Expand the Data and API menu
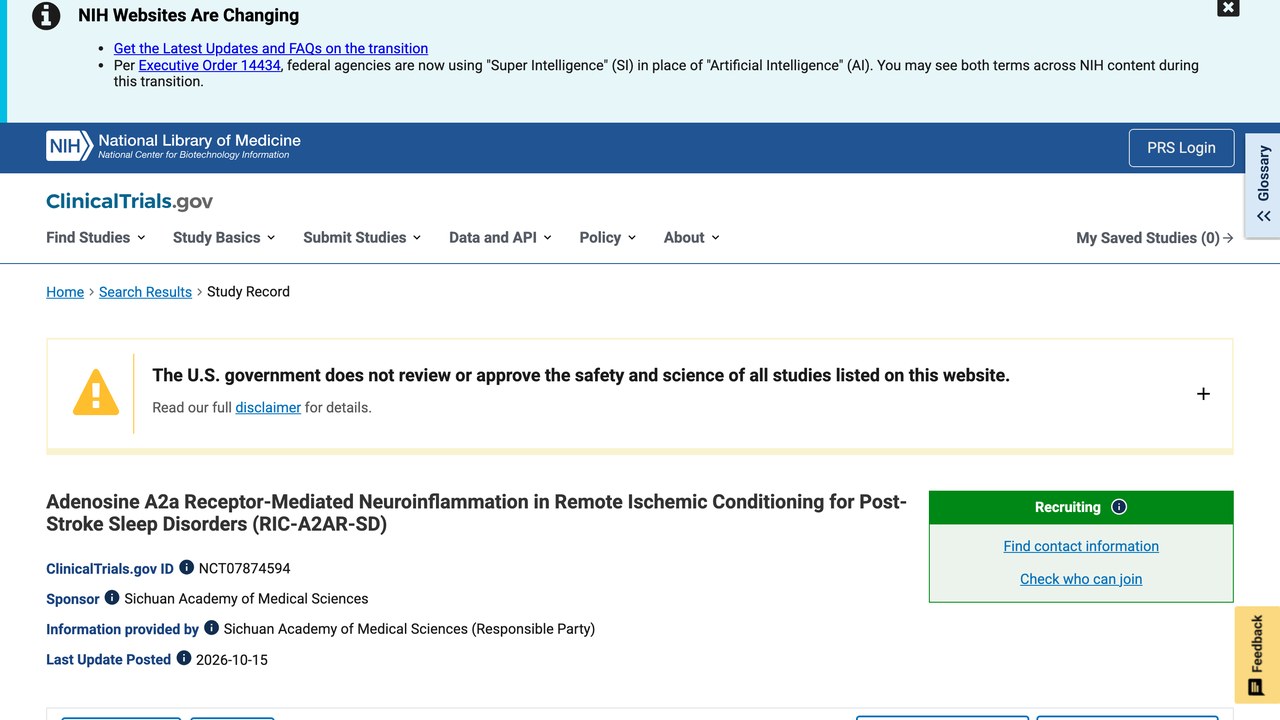Screen dimensions: 1280x720 point(500,237)
